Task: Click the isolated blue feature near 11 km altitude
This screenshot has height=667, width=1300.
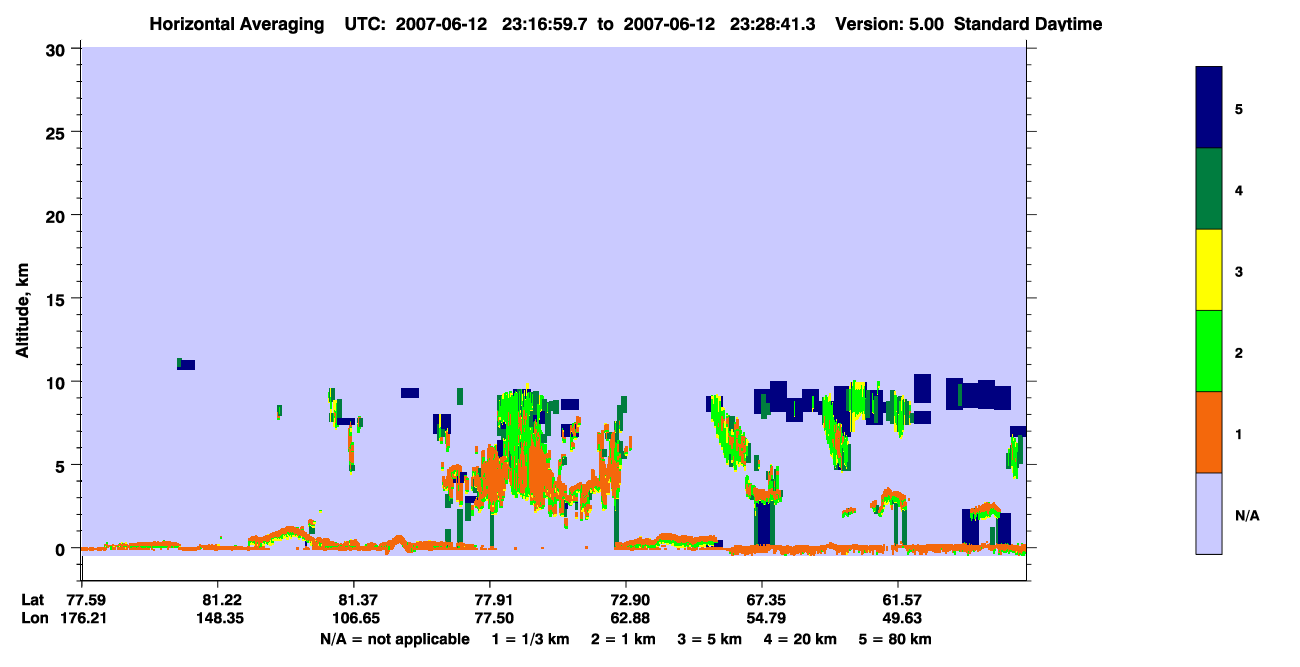Action: pyautogui.click(x=186, y=364)
